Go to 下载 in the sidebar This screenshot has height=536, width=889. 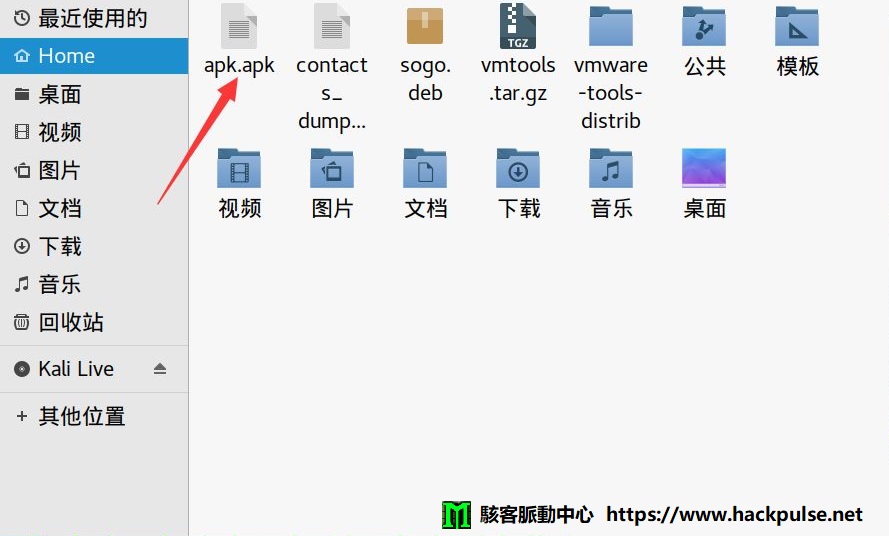coord(59,246)
